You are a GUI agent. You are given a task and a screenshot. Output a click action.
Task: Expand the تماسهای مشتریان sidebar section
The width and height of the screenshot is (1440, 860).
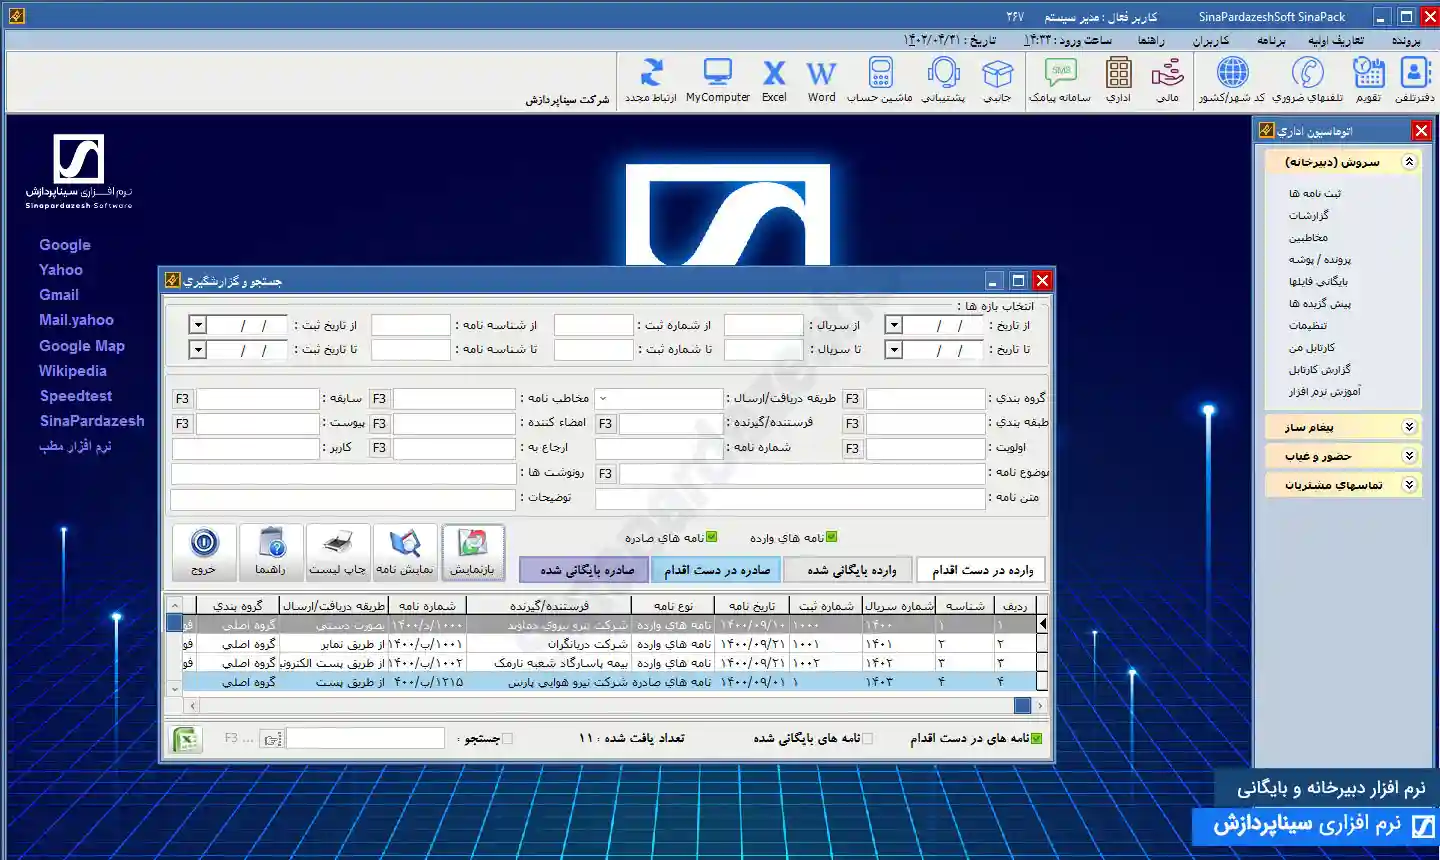[1409, 485]
